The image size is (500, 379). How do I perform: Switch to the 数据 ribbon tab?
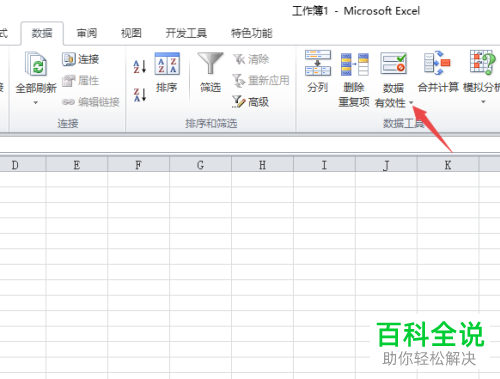coord(42,33)
